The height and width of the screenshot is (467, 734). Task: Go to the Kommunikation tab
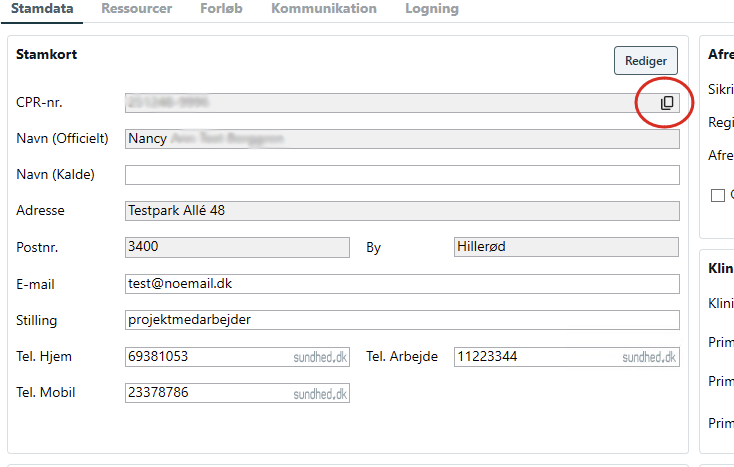[324, 9]
